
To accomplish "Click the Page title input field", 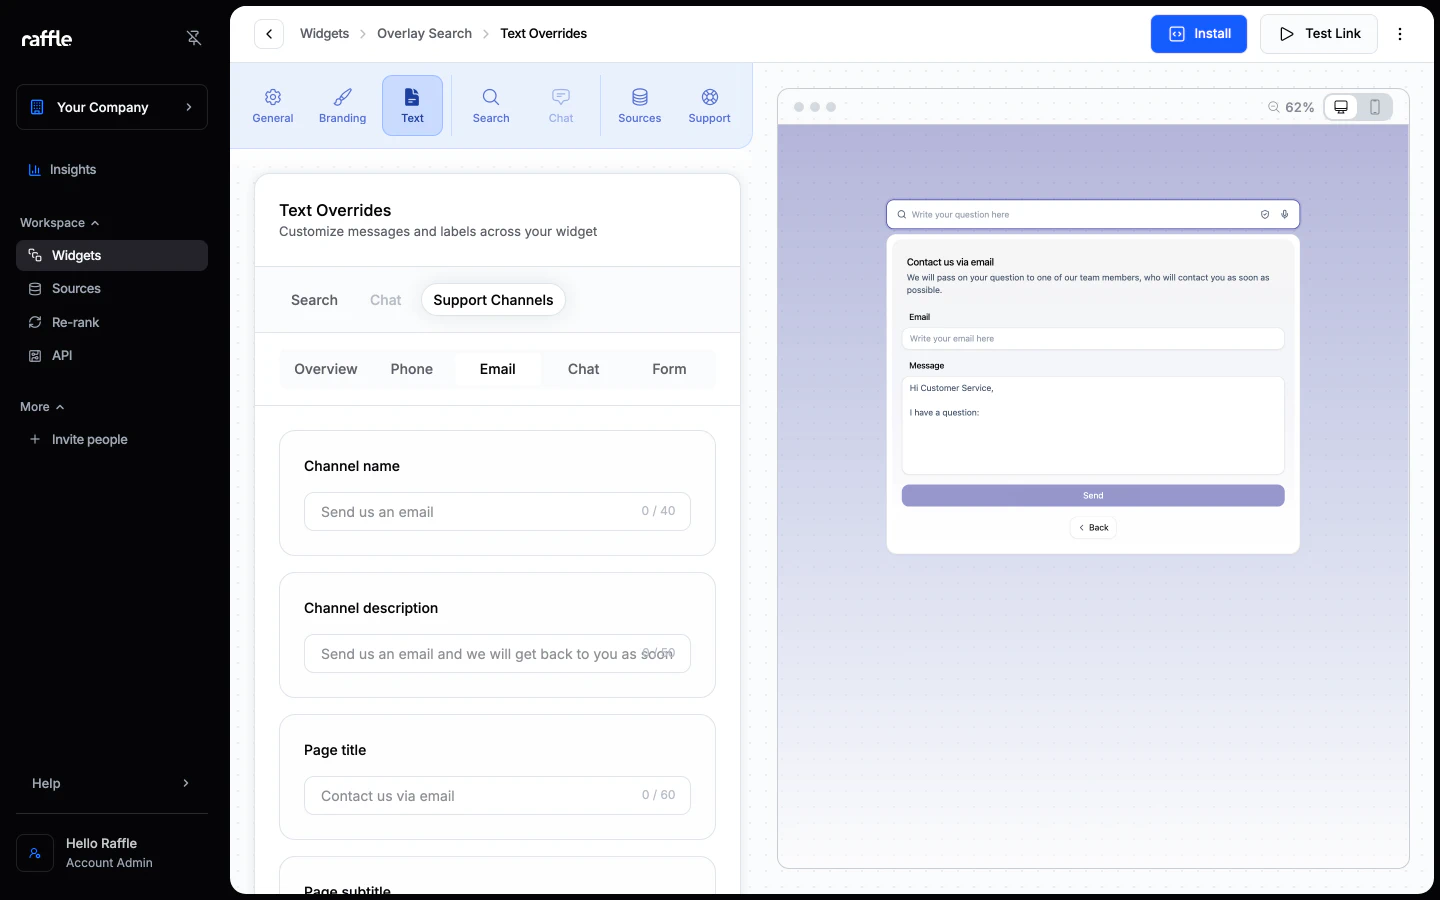I will 497,796.
